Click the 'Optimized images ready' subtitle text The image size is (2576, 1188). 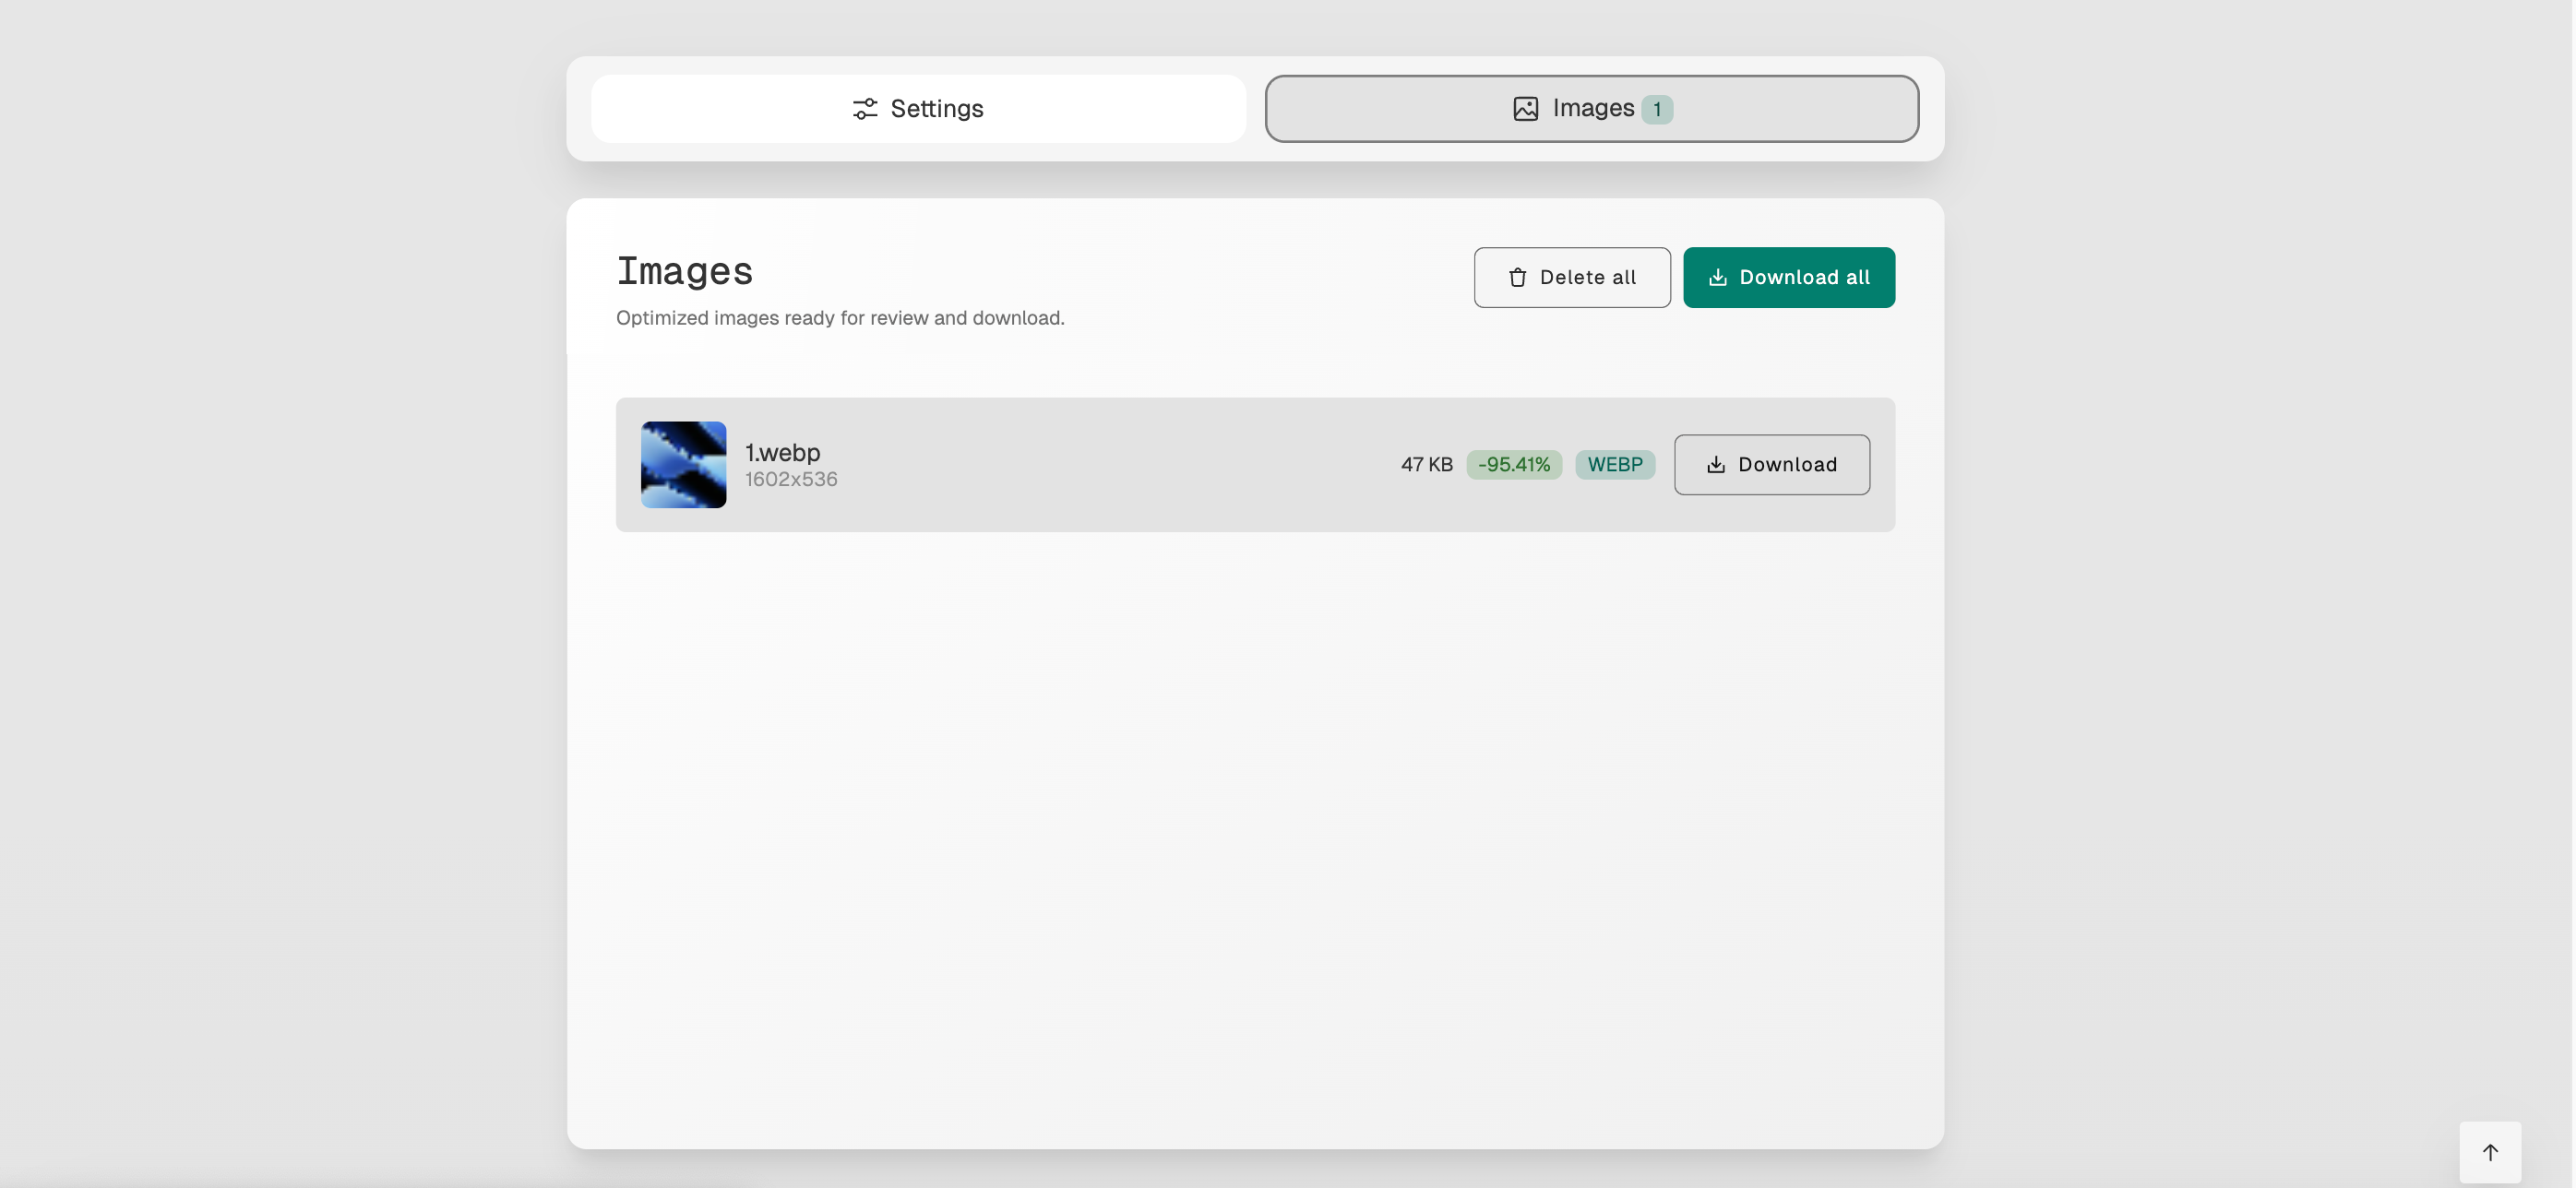(x=839, y=318)
